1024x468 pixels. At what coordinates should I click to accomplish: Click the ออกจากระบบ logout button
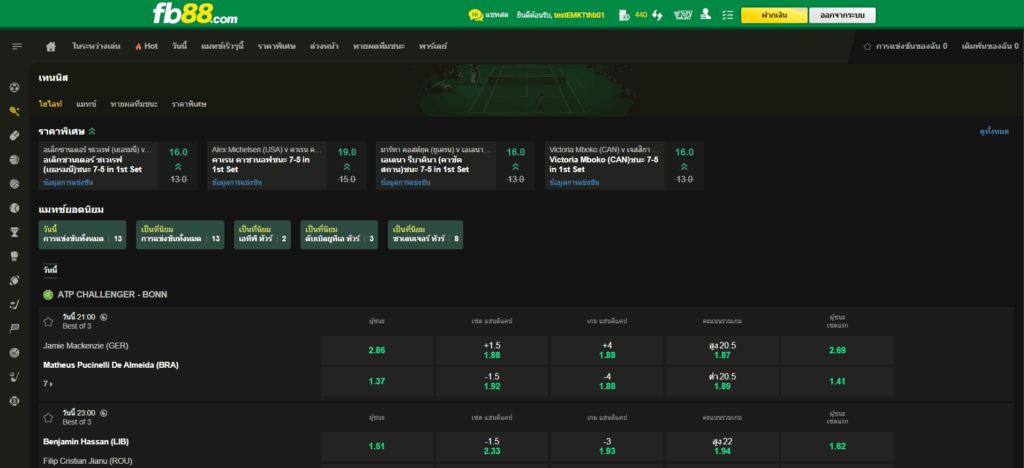tap(842, 15)
